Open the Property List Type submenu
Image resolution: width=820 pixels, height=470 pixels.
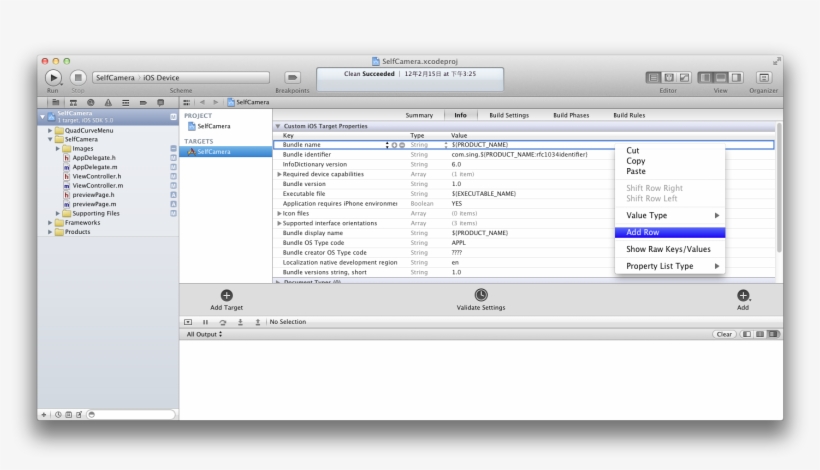click(670, 266)
